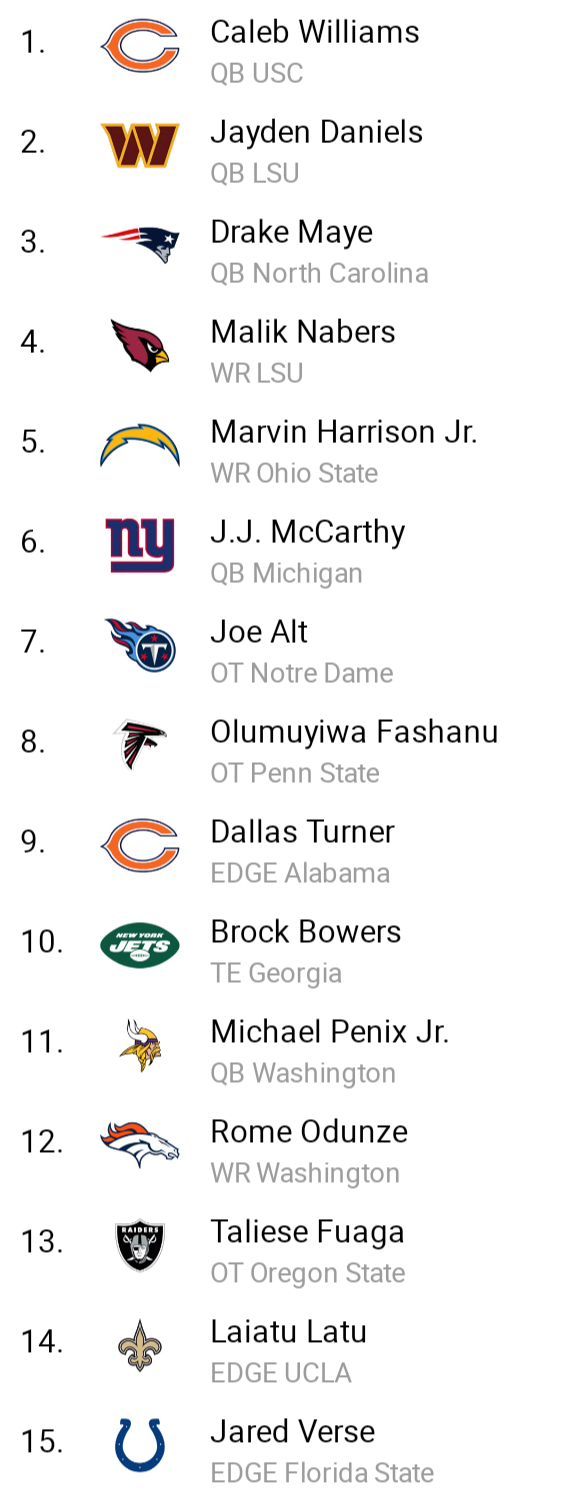This screenshot has width=580, height=1511.
Task: Click the Los Angeles Chargers bolt logo
Action: (x=140, y=445)
